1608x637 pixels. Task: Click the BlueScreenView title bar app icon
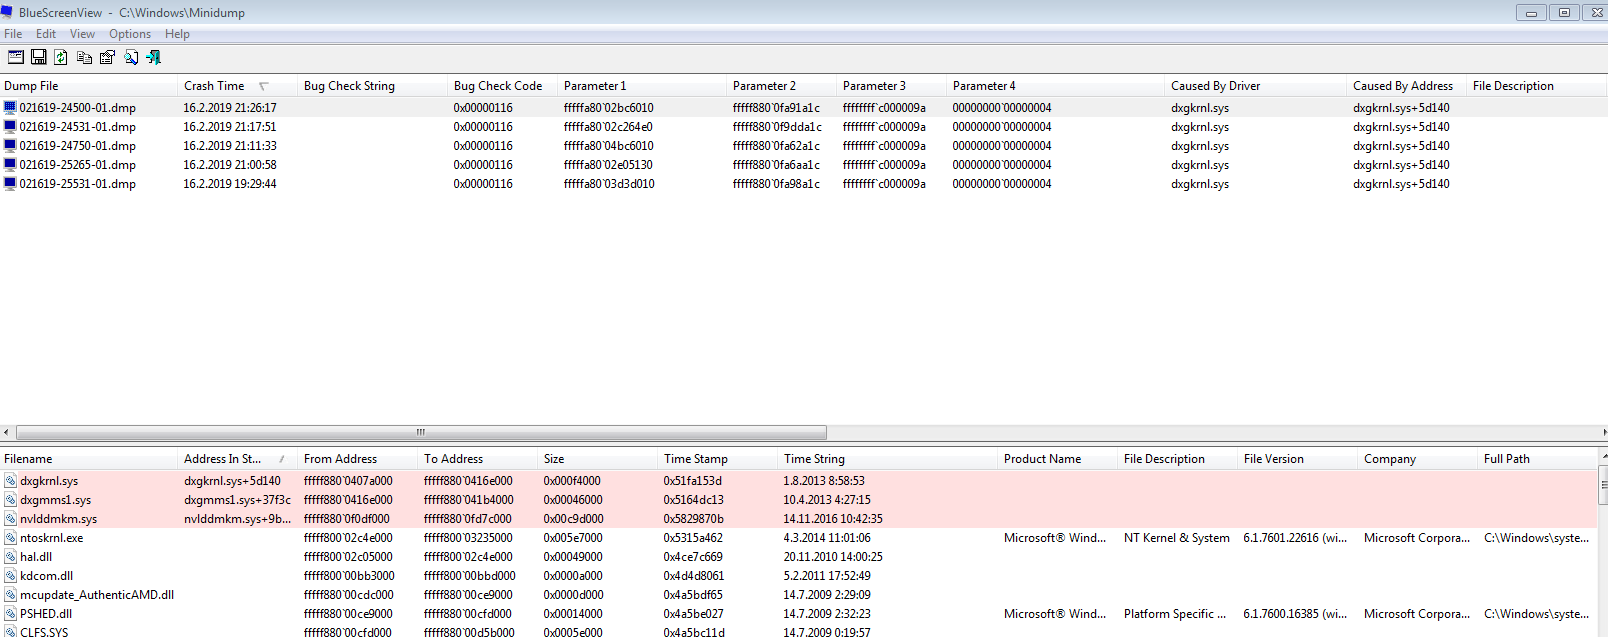(x=7, y=12)
